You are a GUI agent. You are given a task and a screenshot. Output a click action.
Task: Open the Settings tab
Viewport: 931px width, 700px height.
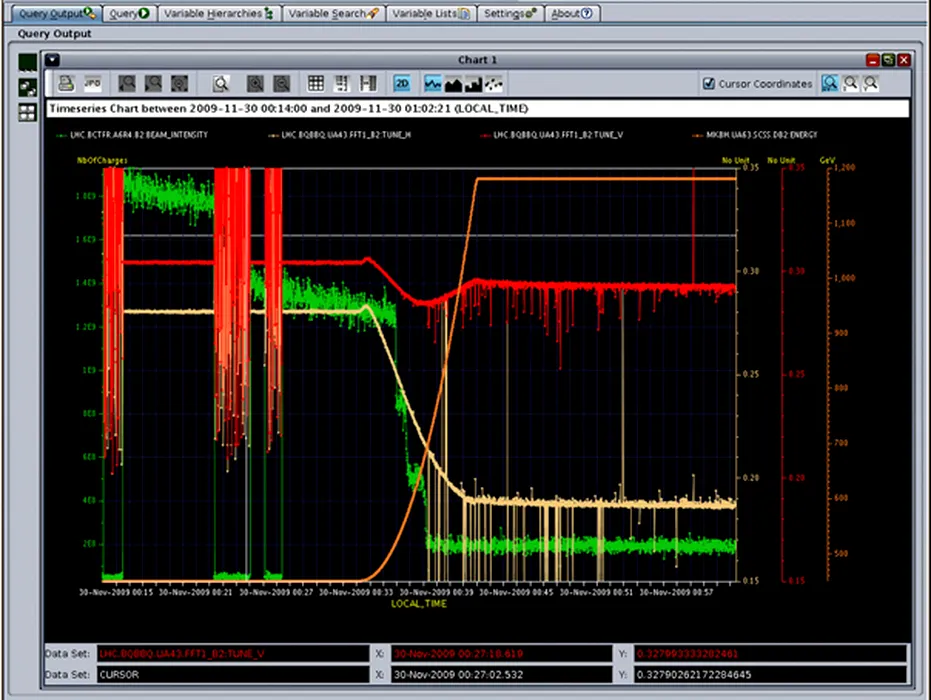click(x=510, y=13)
